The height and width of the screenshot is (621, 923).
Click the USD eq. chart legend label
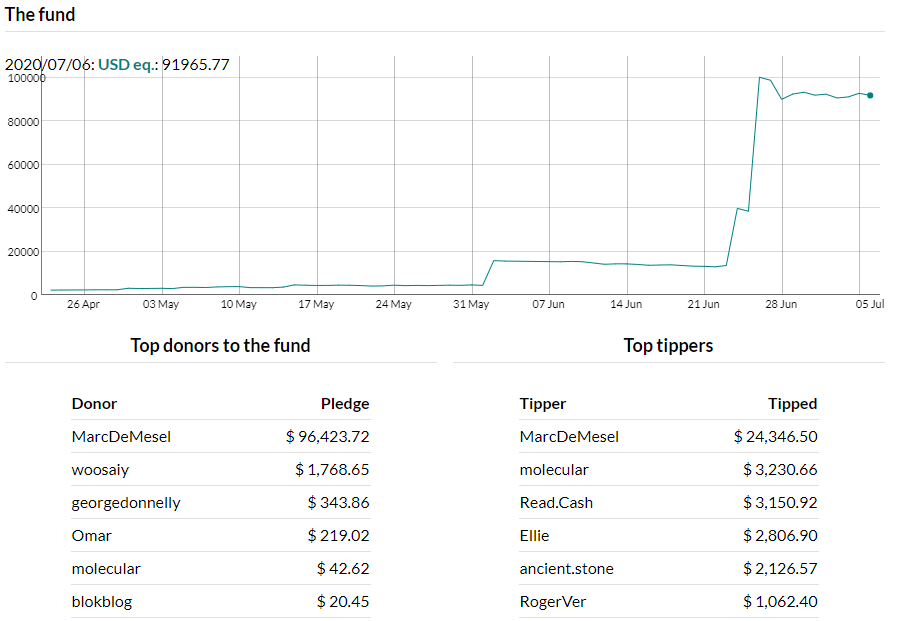point(128,64)
